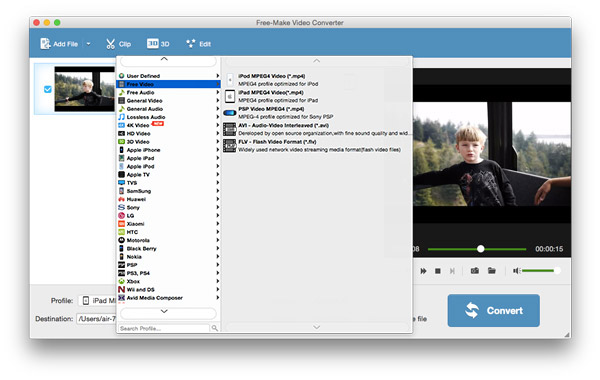
Task: Open Free Audio category
Action: pyautogui.click(x=168, y=92)
